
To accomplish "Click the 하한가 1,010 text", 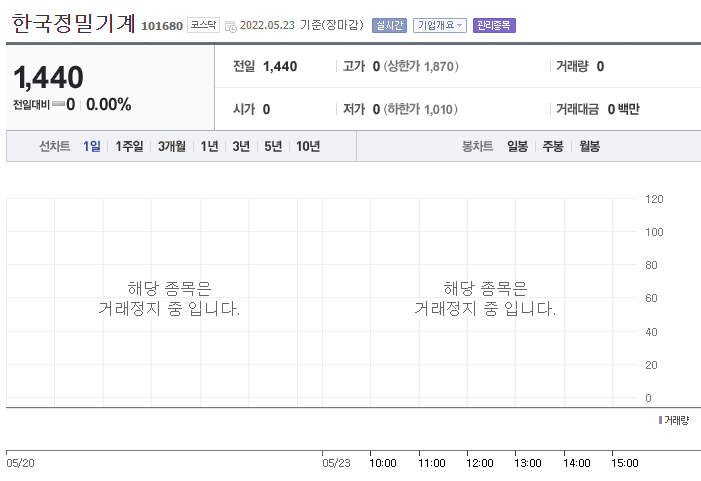I will (x=421, y=110).
